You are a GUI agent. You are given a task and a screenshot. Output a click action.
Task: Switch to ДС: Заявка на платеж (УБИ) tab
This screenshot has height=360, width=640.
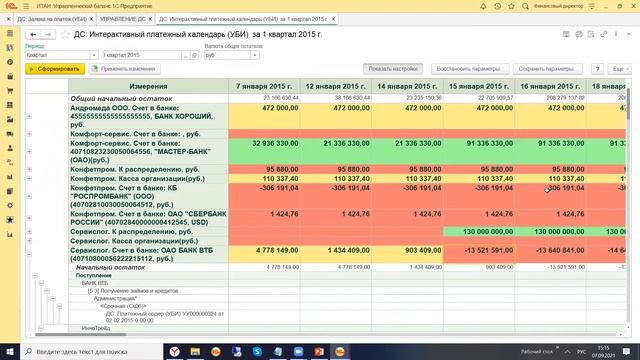(x=52, y=19)
